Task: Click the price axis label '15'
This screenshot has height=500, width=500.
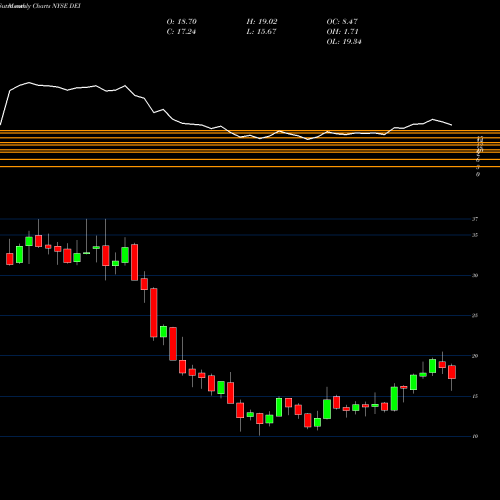Action: [x=475, y=396]
